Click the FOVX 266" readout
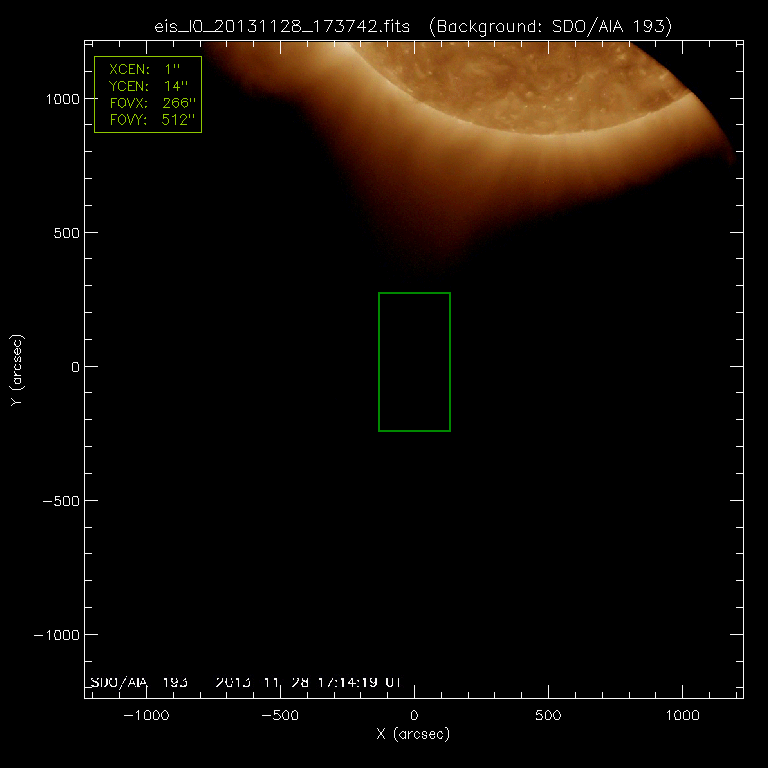 [149, 104]
